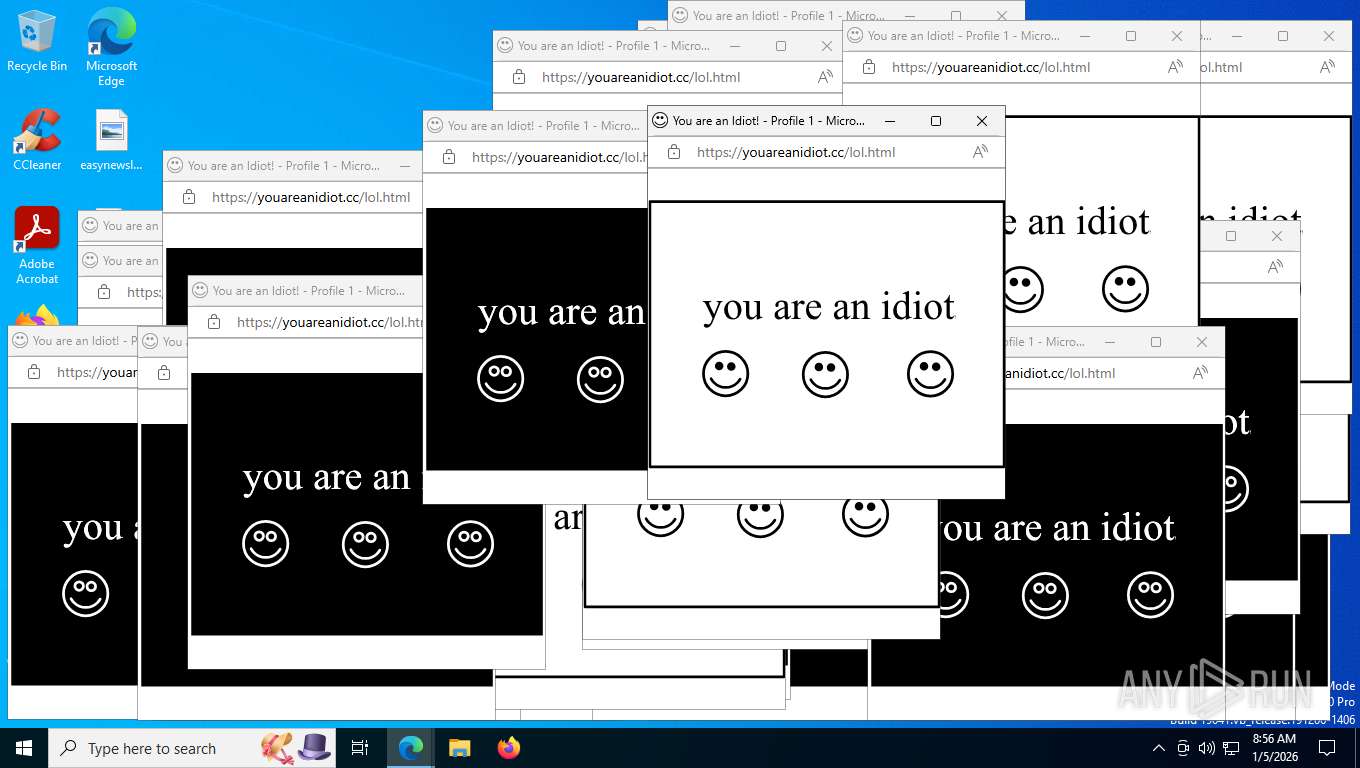Image resolution: width=1360 pixels, height=768 pixels.
Task: Click 'you' text in the black window with one smiley
Action: coord(92,529)
